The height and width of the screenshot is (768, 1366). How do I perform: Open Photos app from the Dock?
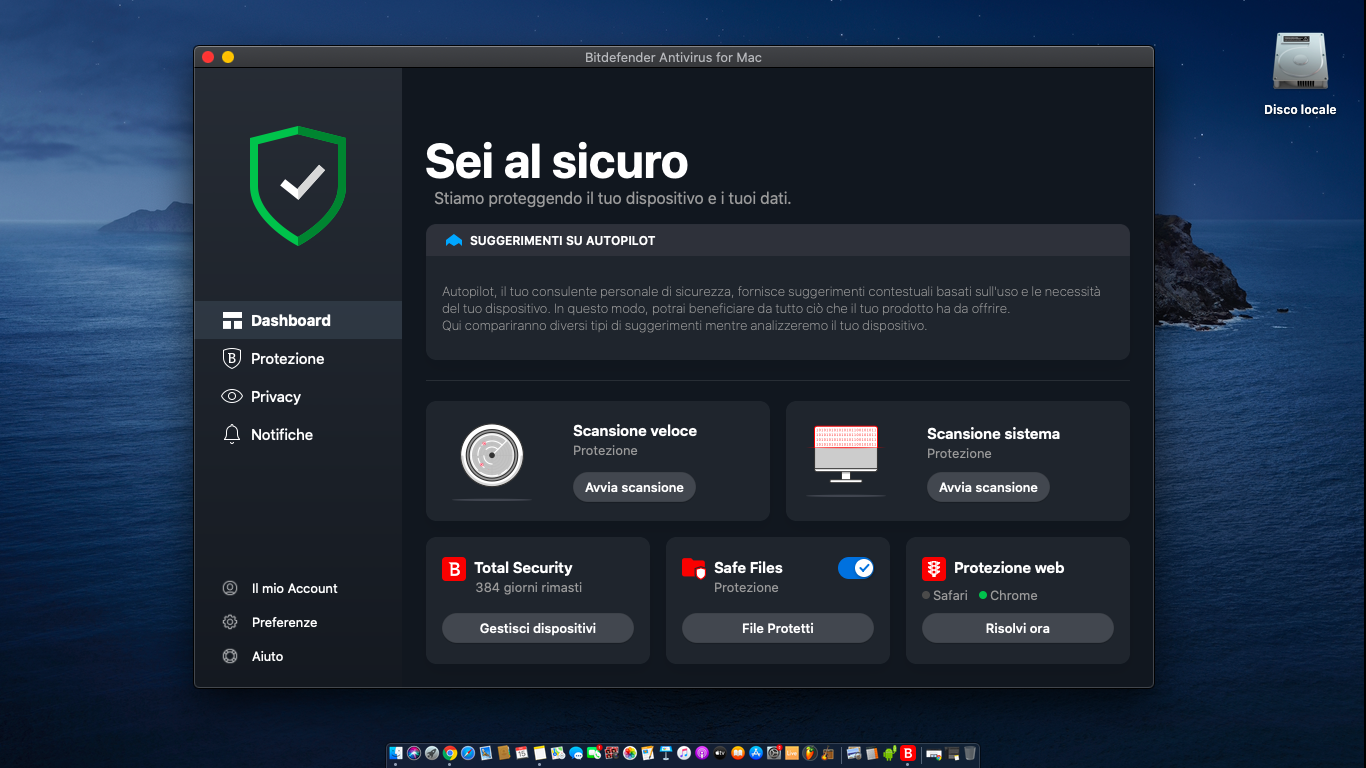[x=630, y=753]
